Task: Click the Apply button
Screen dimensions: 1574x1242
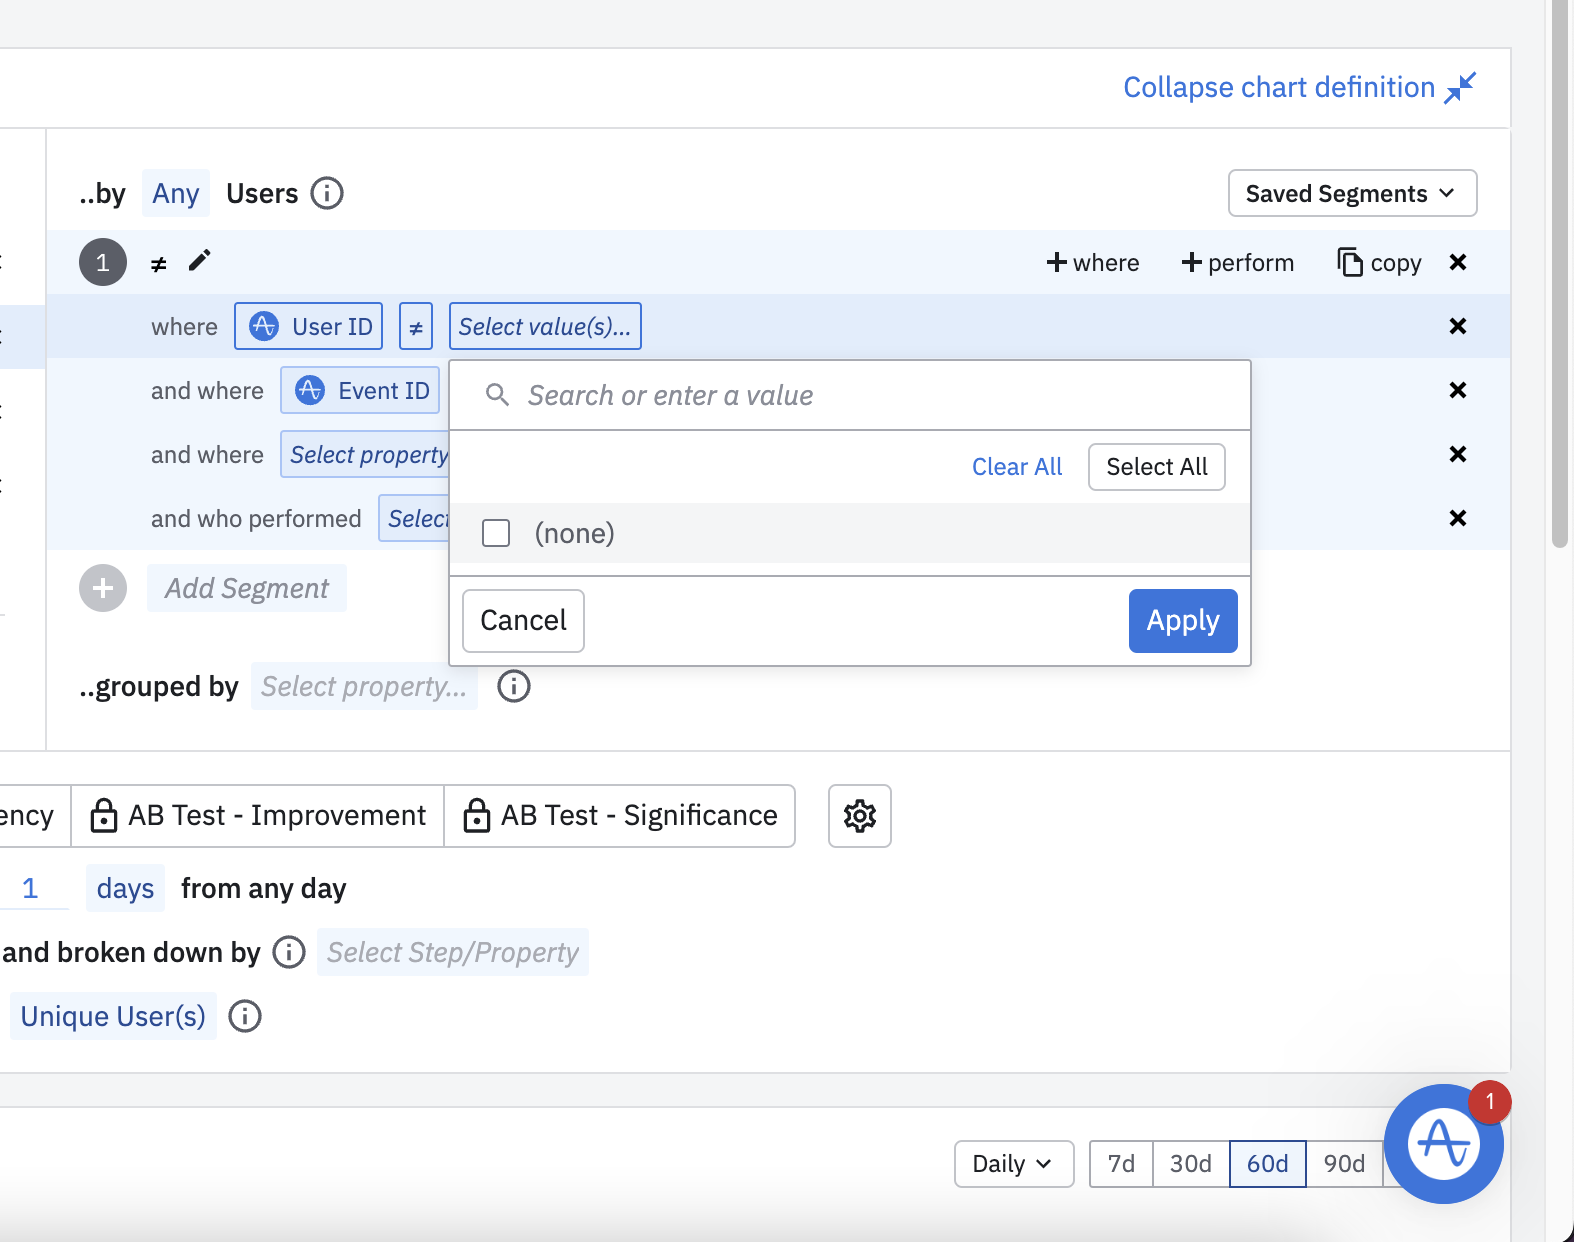Action: (1182, 621)
